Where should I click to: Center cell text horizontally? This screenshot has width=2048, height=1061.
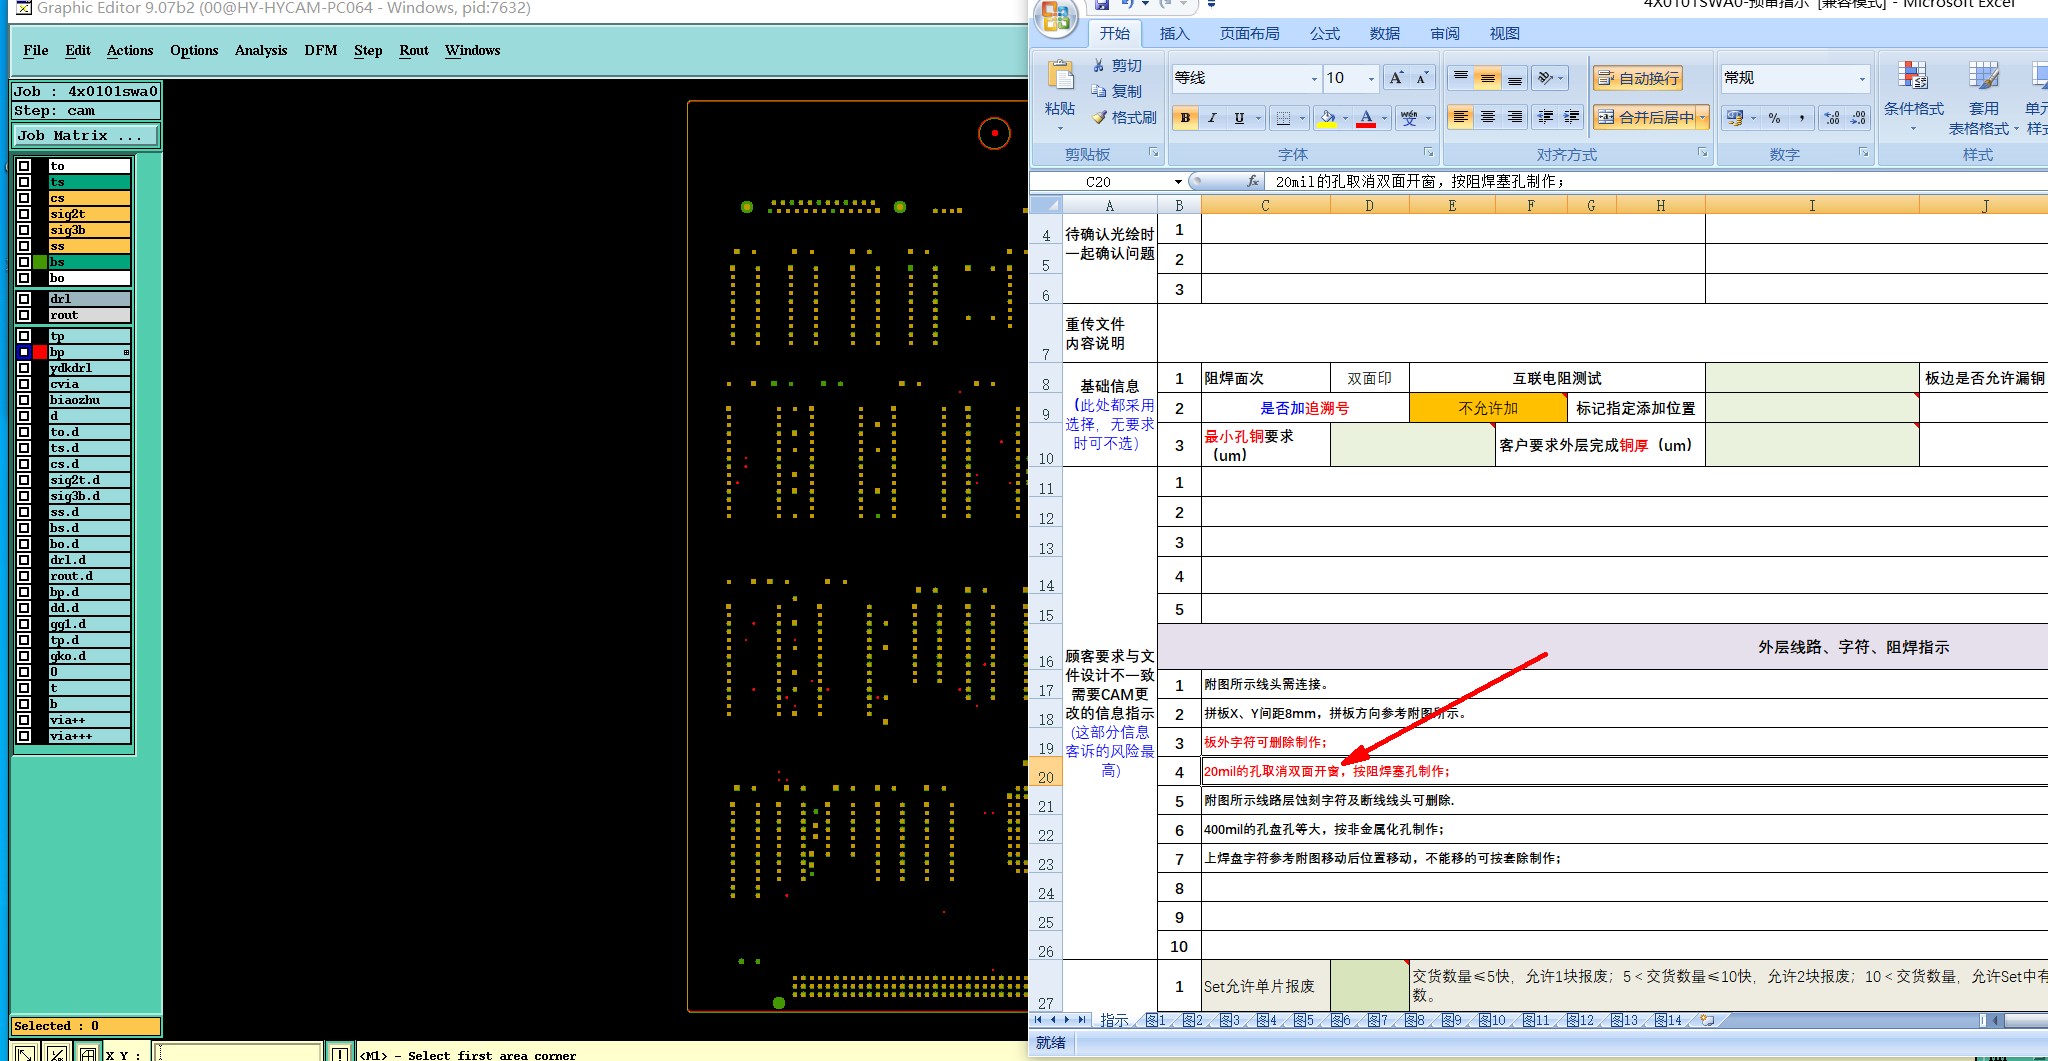[x=1488, y=118]
